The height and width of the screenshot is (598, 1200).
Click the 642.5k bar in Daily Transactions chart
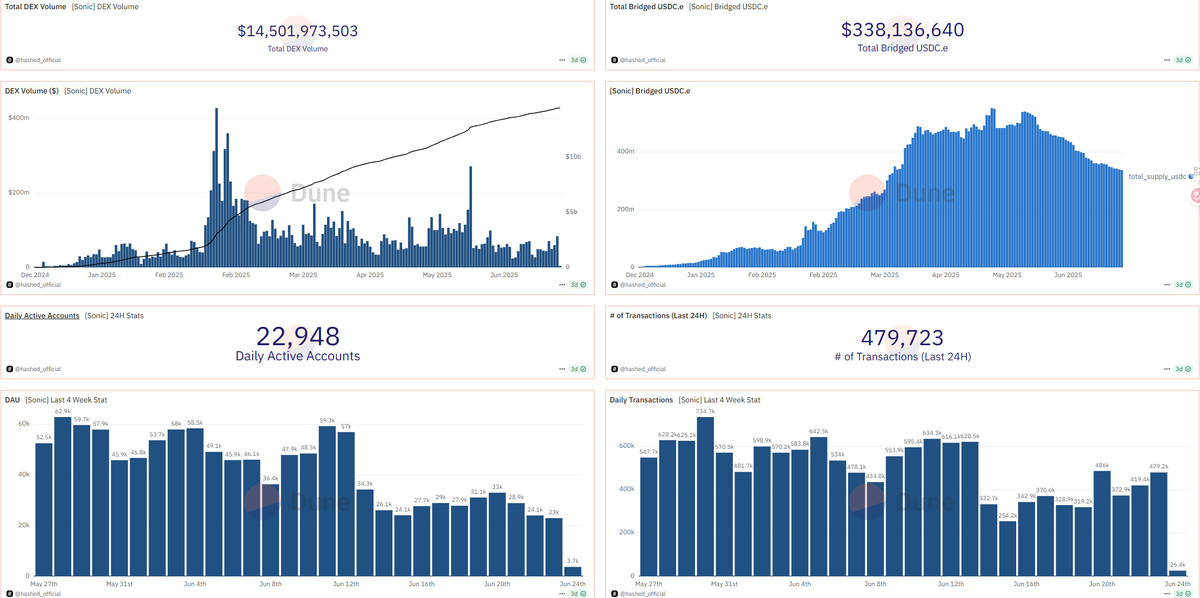click(x=819, y=508)
